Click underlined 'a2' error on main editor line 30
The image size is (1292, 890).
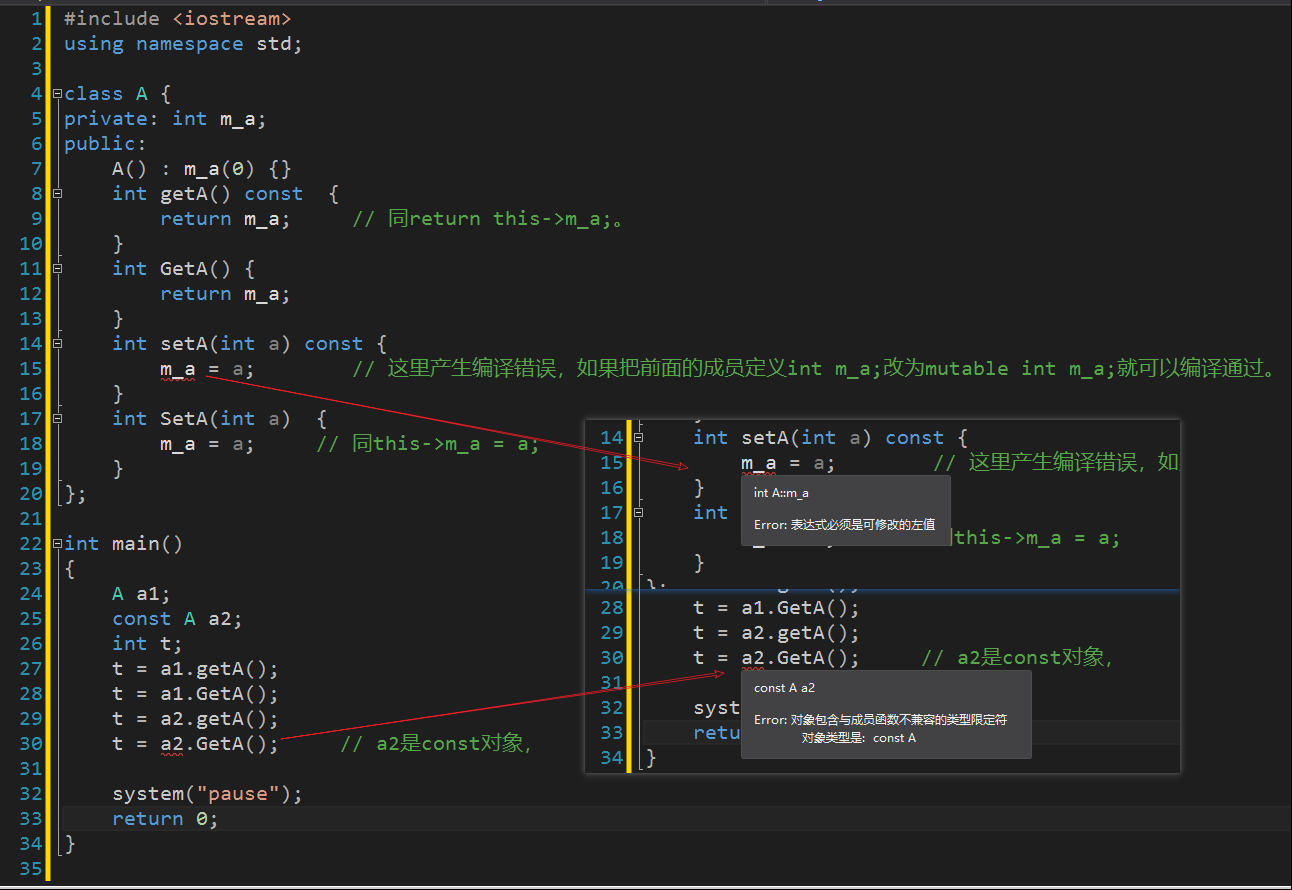[172, 744]
